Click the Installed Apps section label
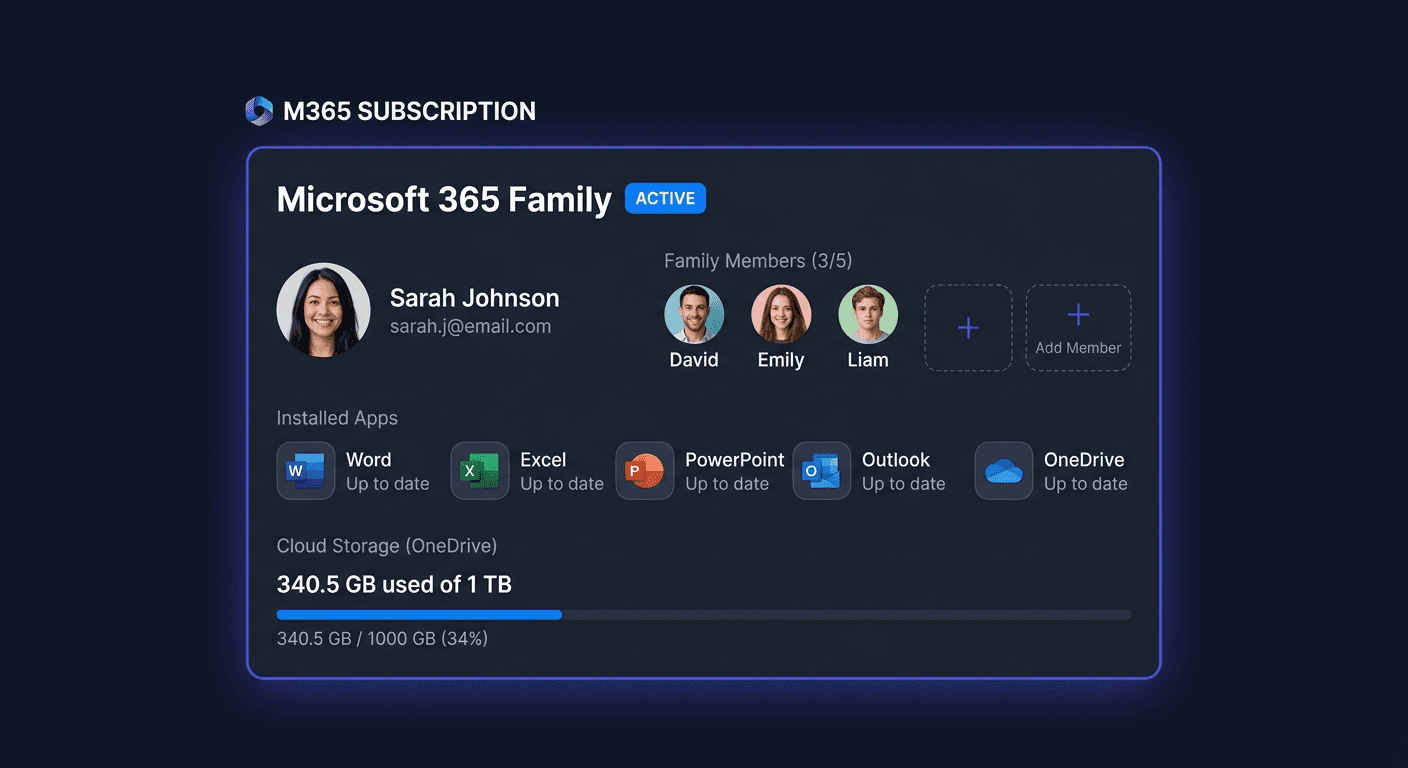 click(x=337, y=418)
